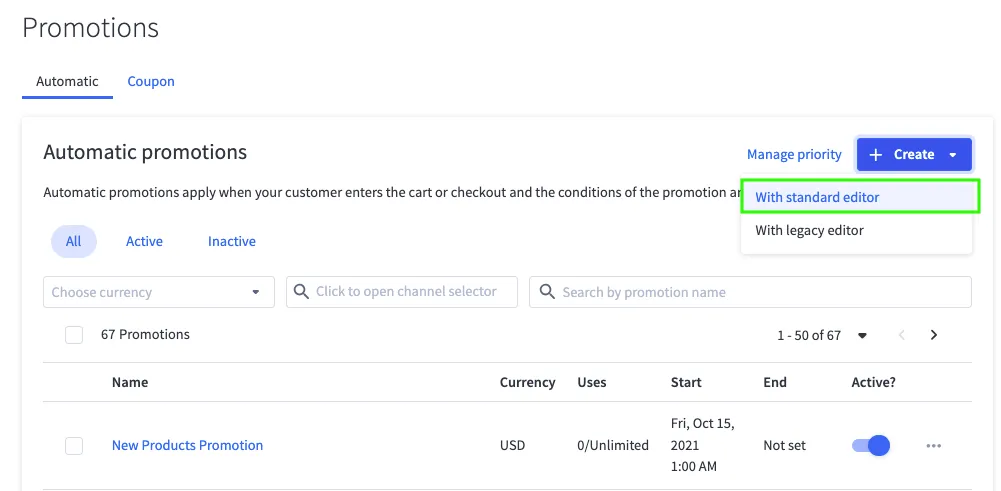Open the New Products Promotion link

(x=187, y=446)
